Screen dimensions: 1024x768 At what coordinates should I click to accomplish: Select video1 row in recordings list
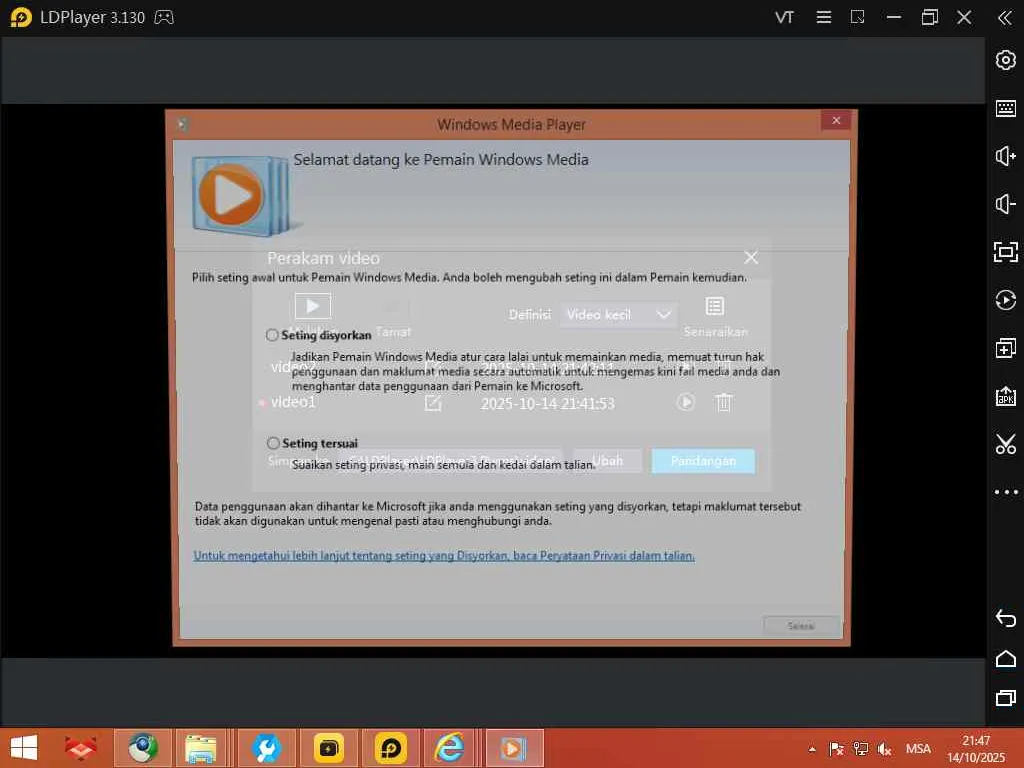pyautogui.click(x=511, y=402)
